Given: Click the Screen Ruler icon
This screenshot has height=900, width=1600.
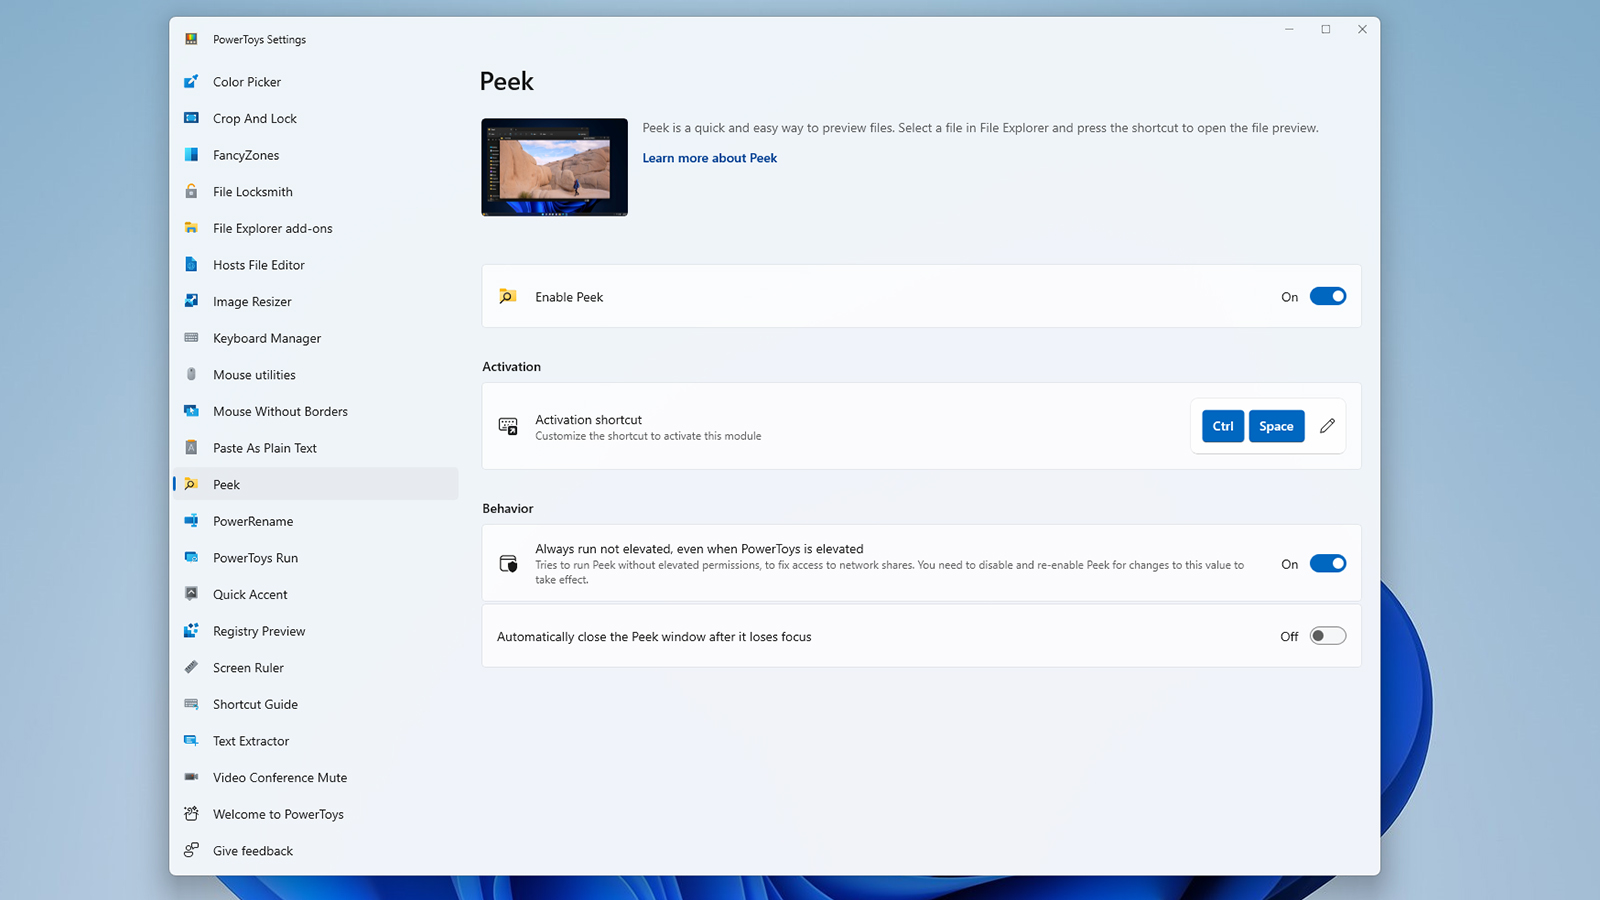Looking at the screenshot, I should coord(191,667).
